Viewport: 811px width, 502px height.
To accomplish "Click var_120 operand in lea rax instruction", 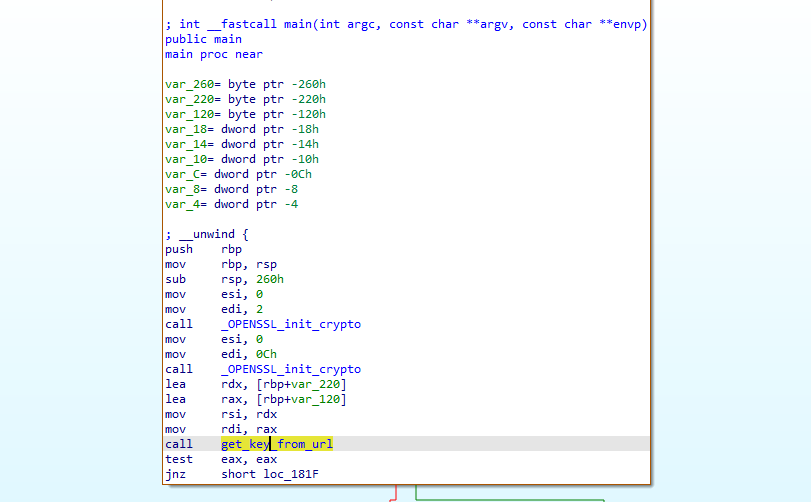I will pyautogui.click(x=316, y=399).
